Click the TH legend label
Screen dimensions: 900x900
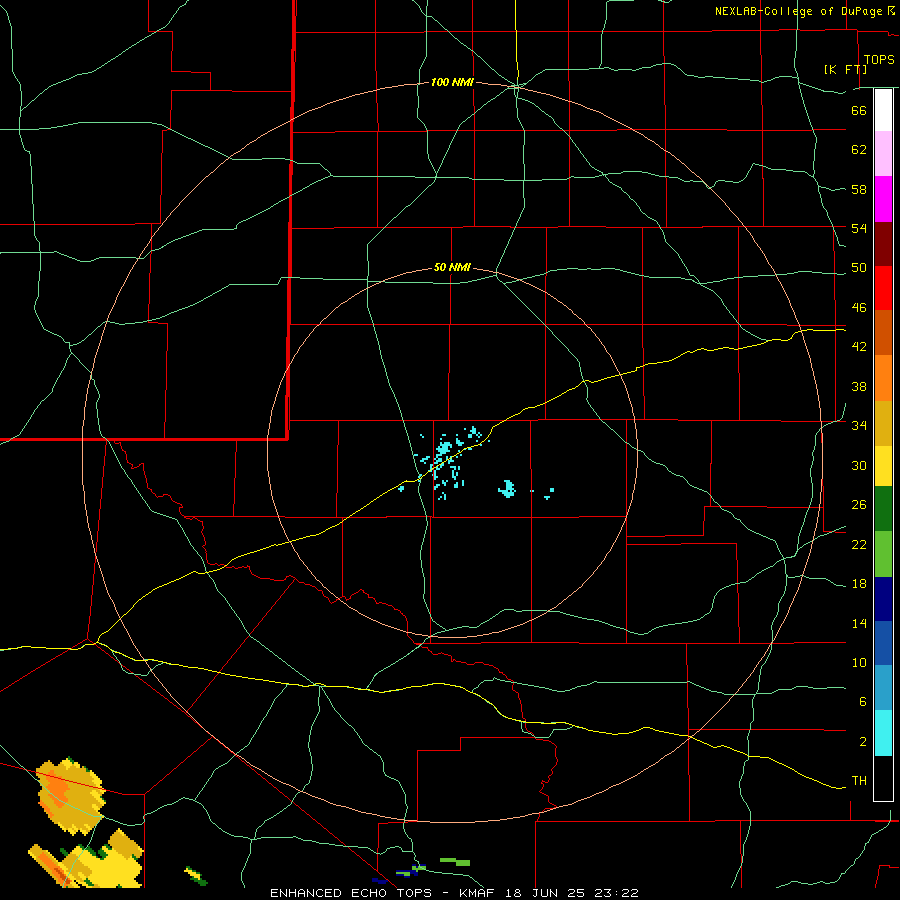tap(859, 781)
